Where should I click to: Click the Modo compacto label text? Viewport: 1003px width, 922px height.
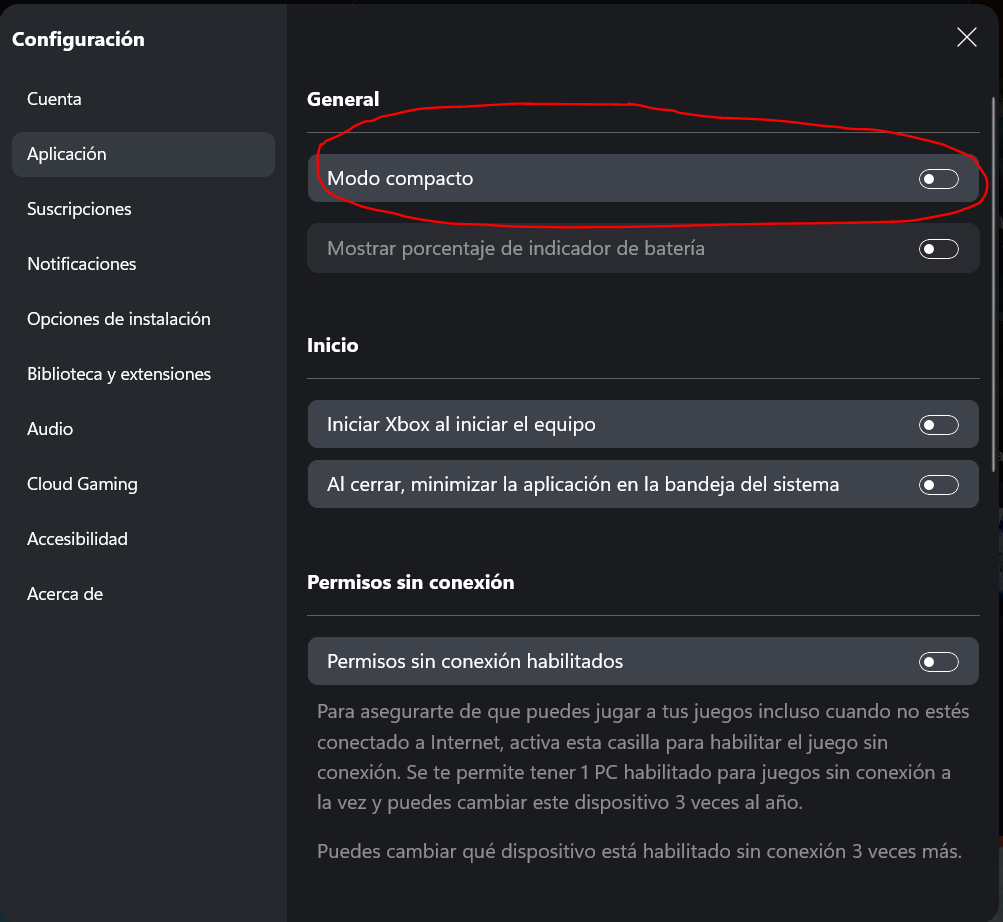pos(400,179)
